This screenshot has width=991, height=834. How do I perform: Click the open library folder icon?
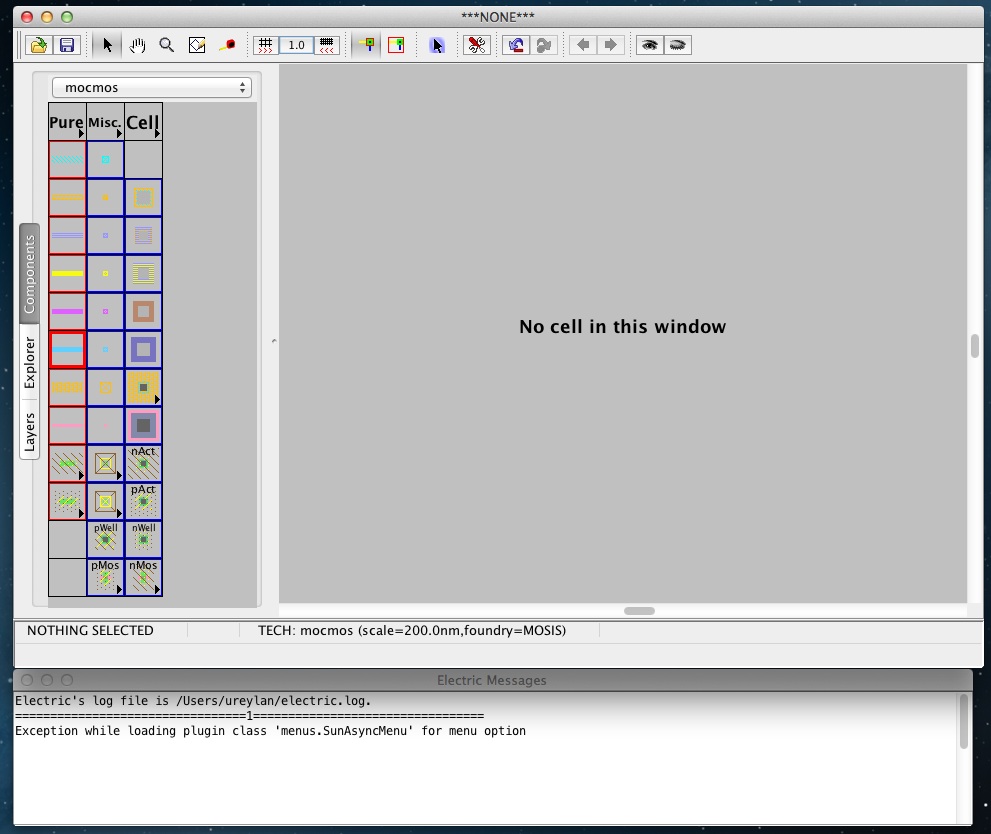(x=38, y=45)
